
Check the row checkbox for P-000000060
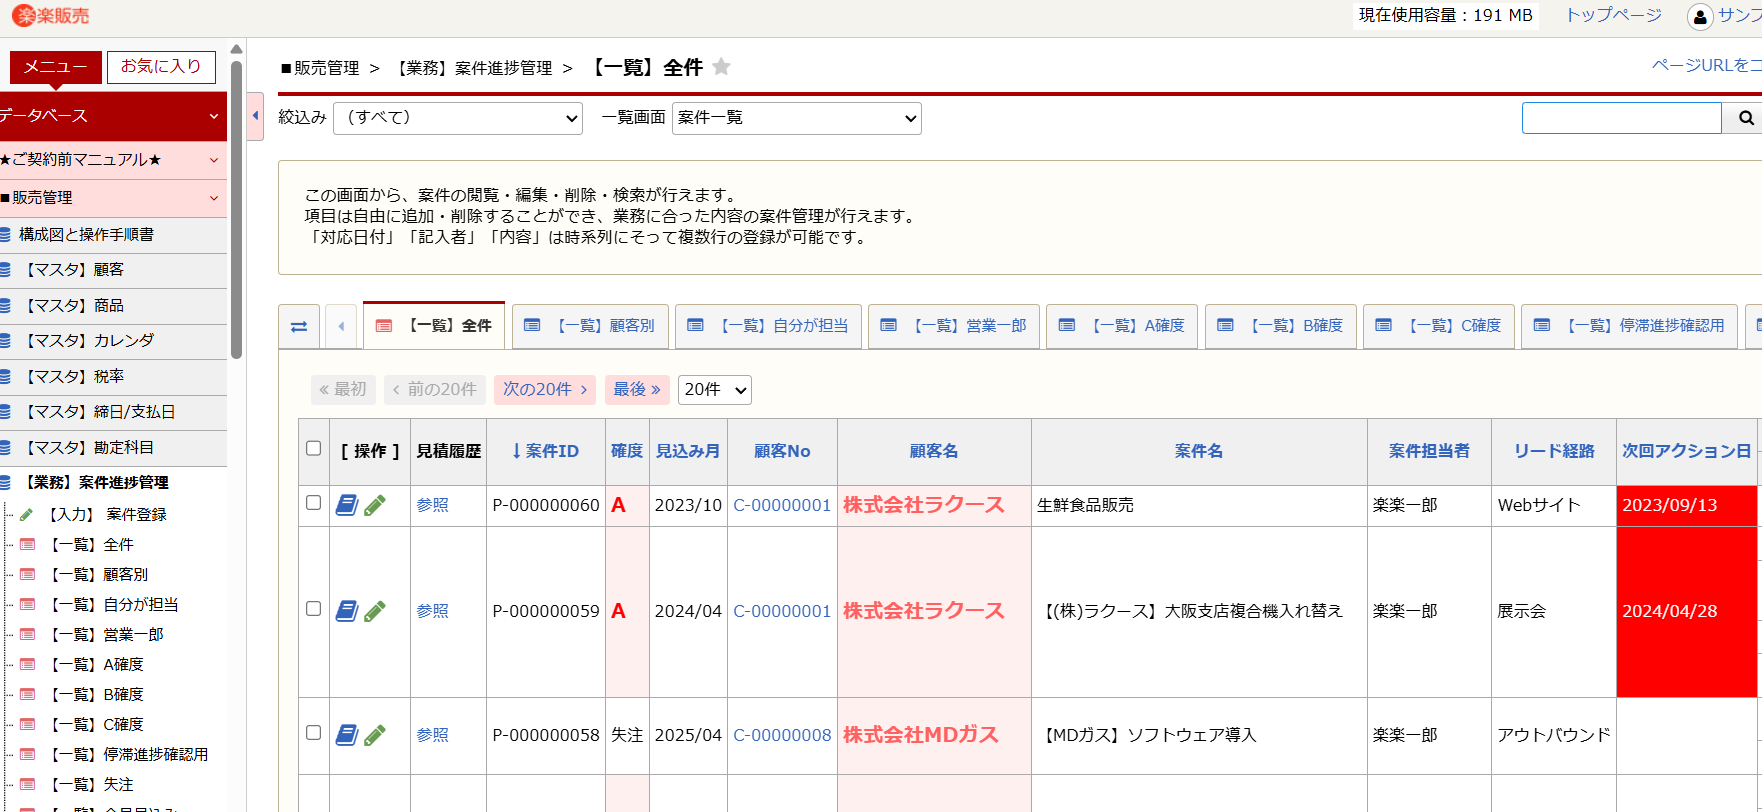(x=314, y=503)
